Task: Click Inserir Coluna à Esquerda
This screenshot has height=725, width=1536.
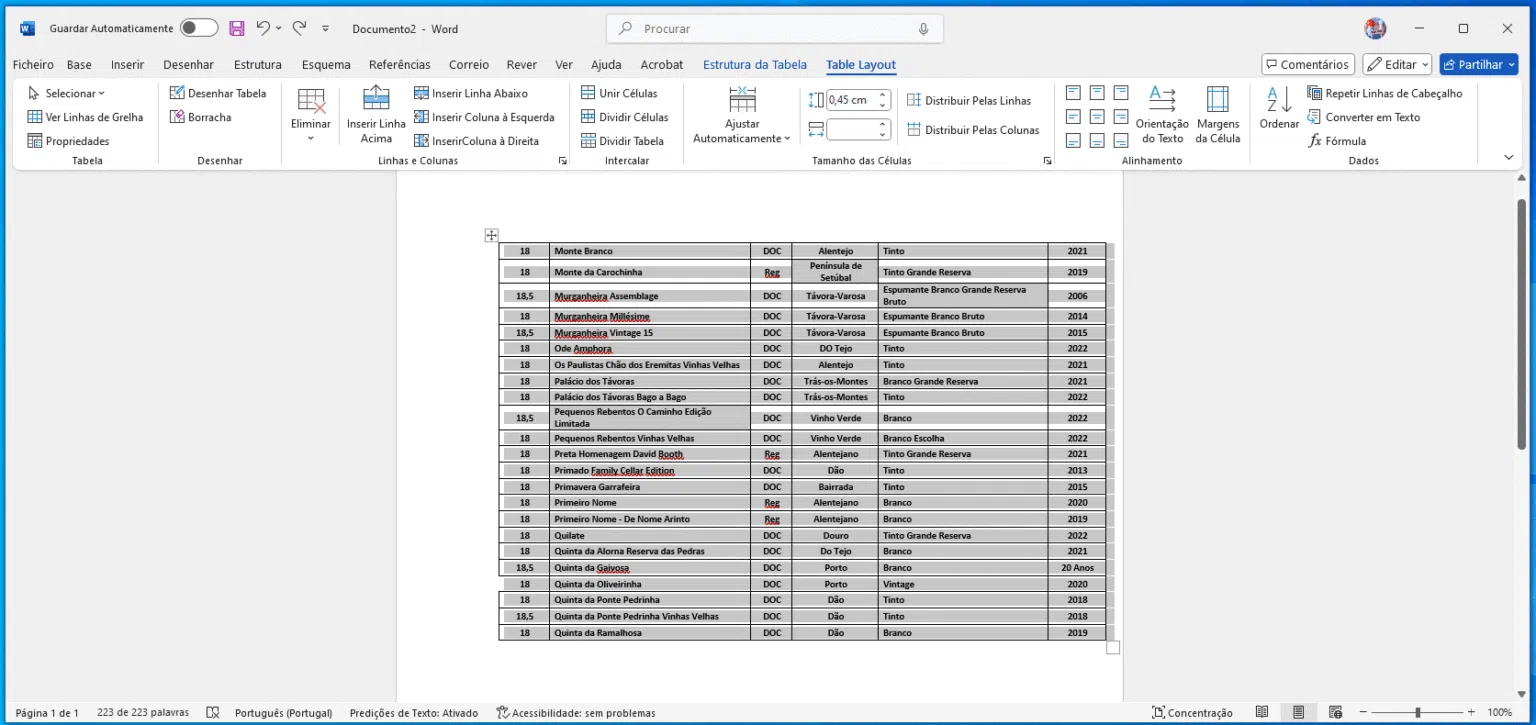Action: [x=484, y=117]
